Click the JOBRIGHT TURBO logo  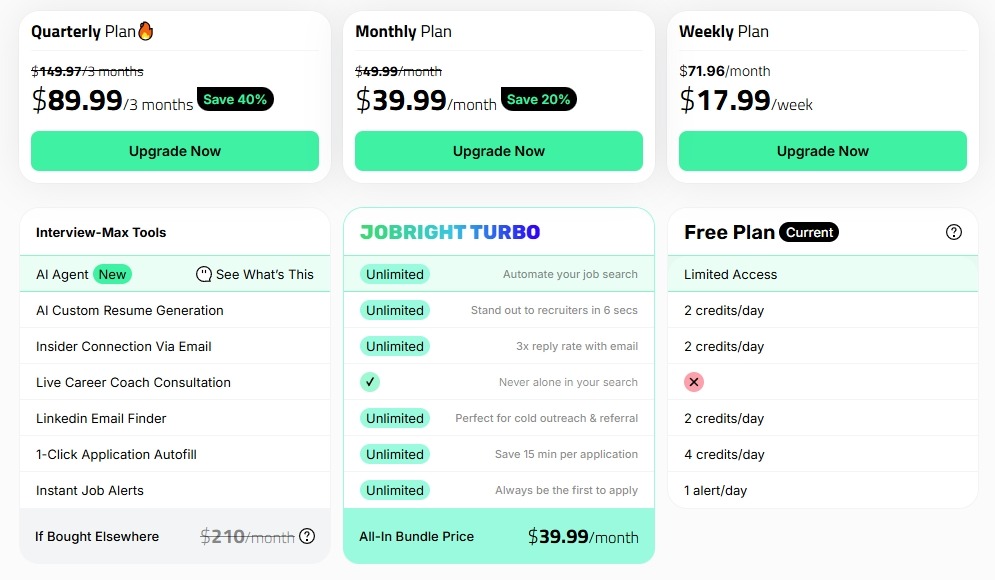tap(449, 232)
